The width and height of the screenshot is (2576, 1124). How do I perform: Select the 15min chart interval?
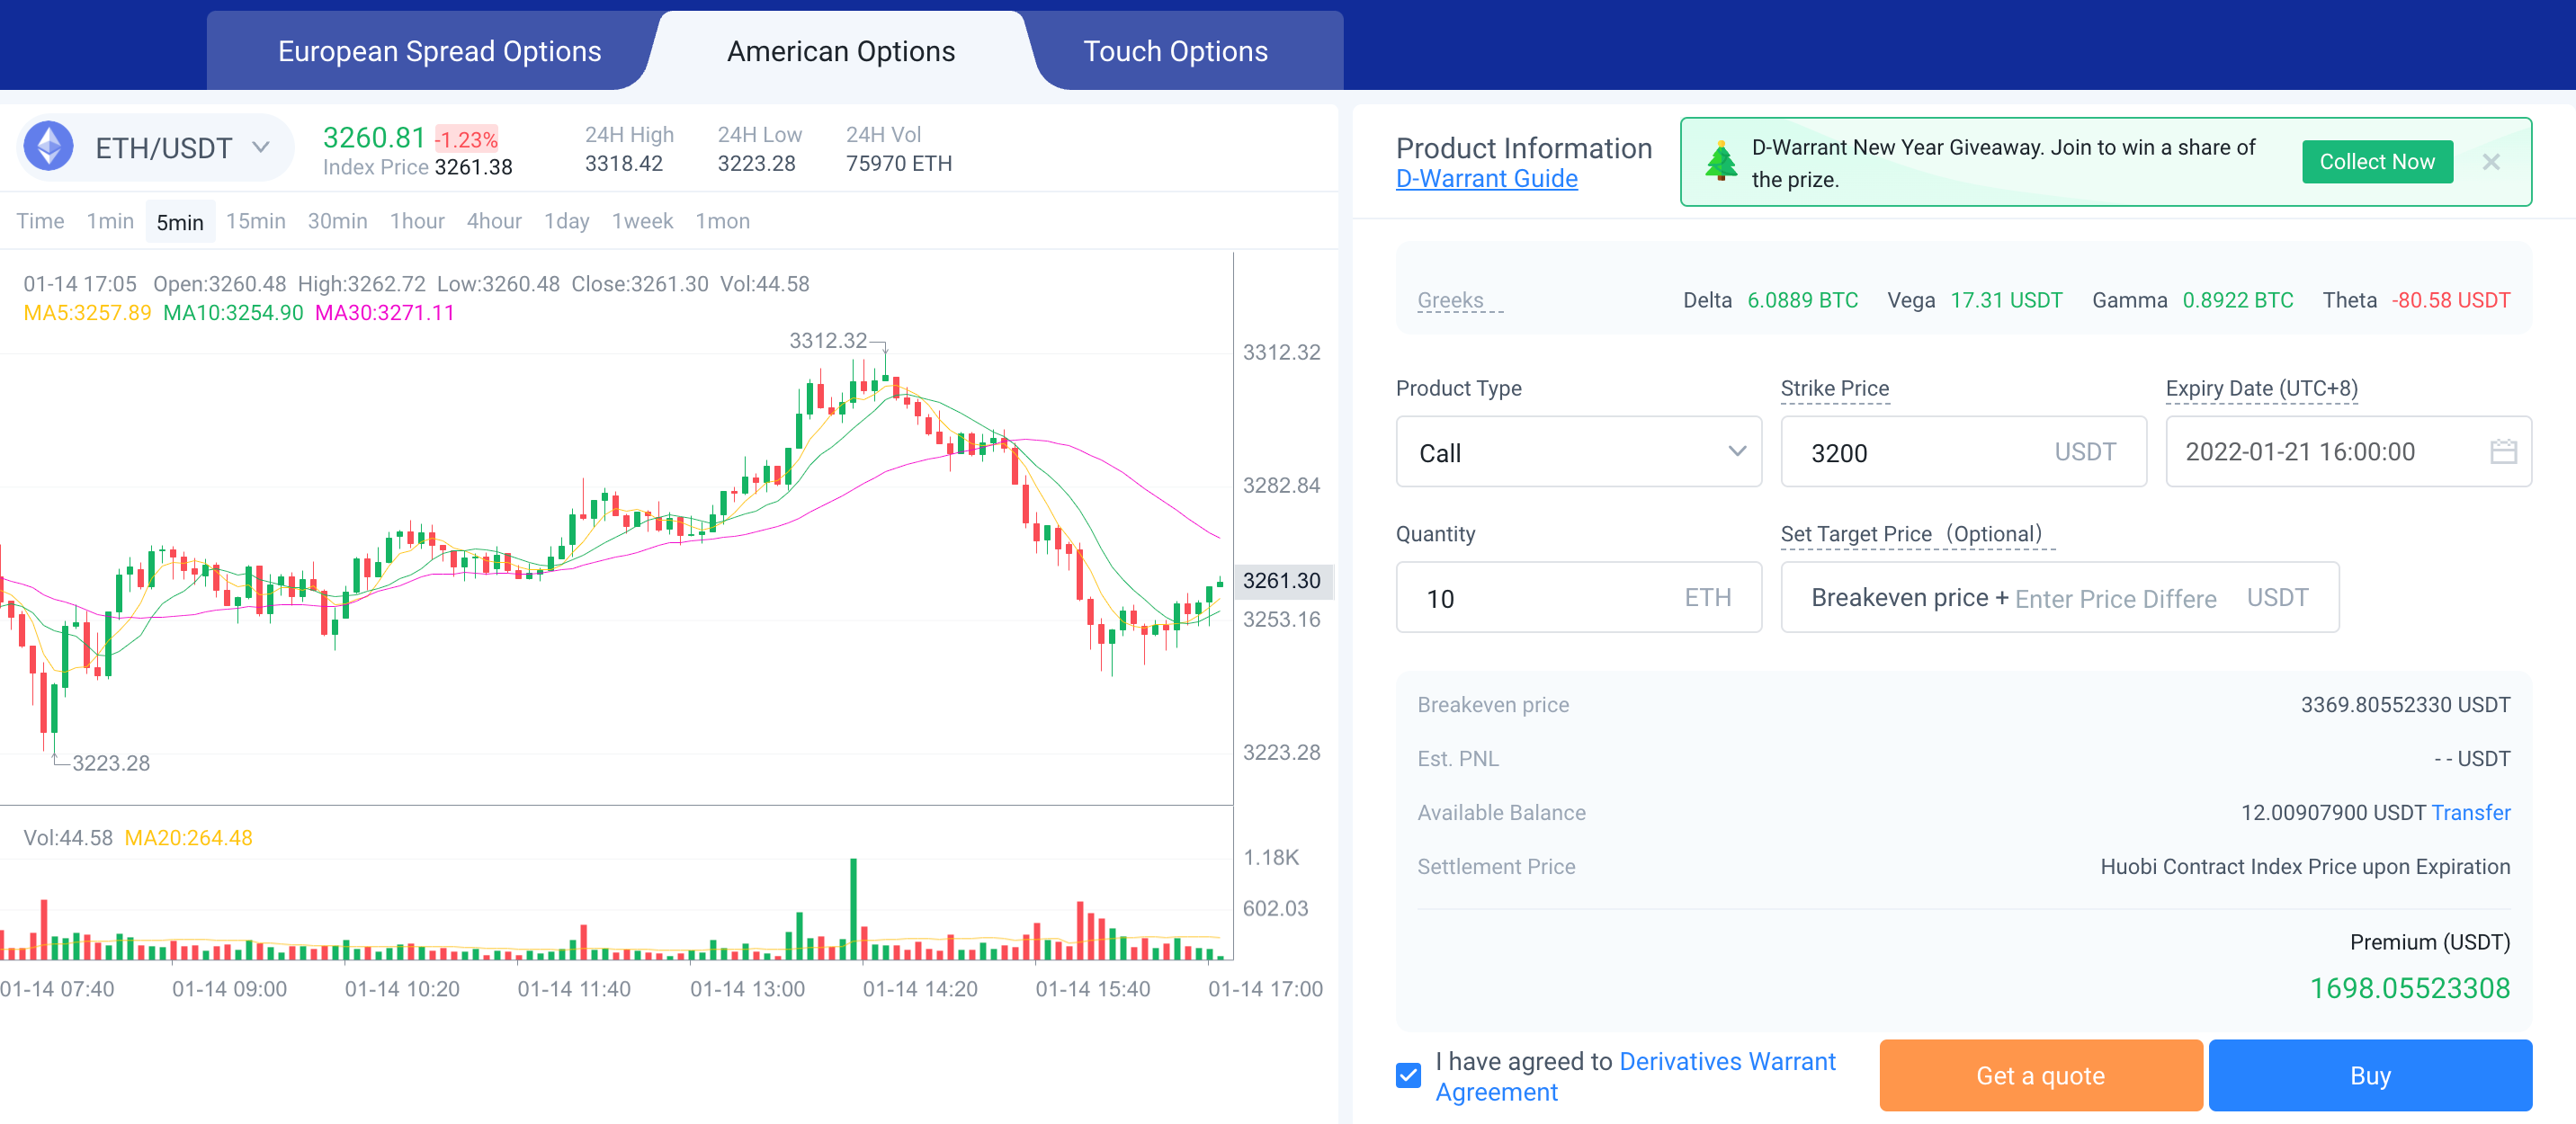click(x=255, y=221)
